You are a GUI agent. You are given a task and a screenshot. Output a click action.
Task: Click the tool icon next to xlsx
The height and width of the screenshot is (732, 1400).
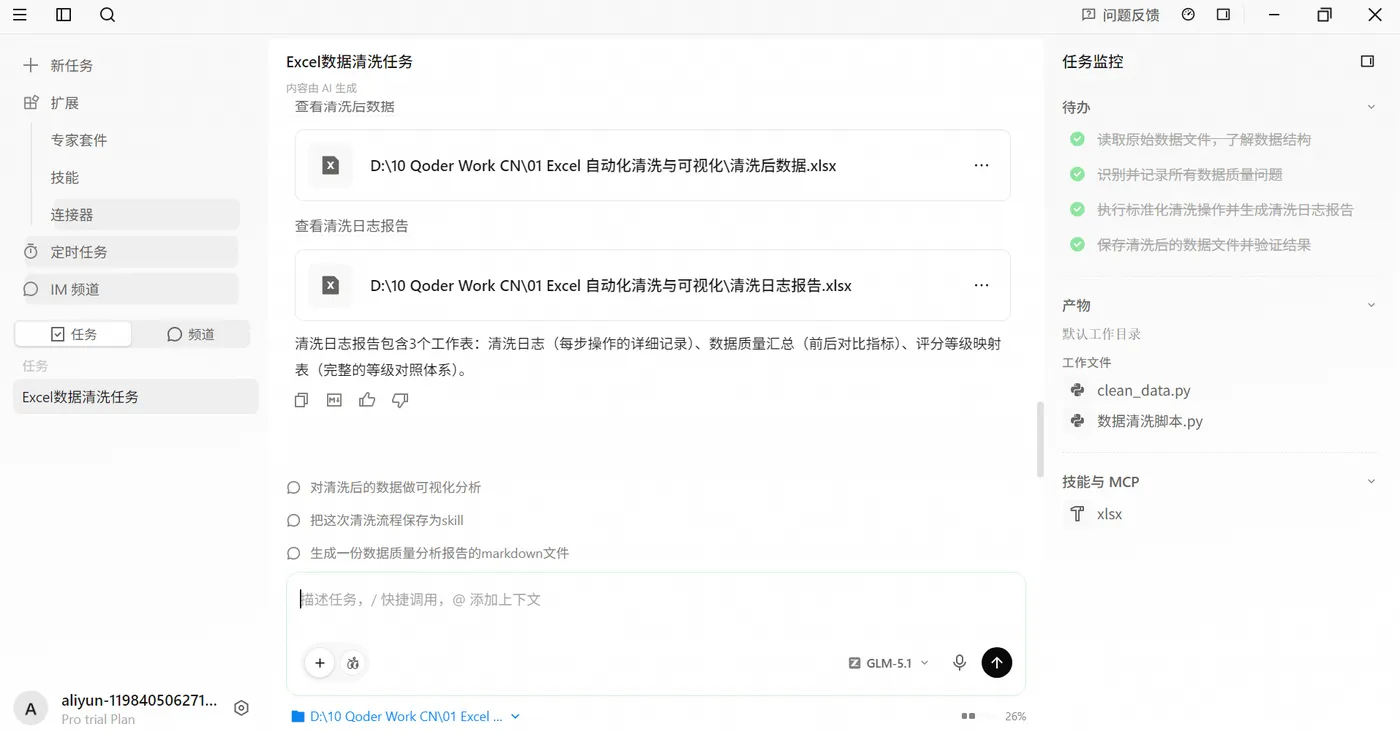[1077, 514]
